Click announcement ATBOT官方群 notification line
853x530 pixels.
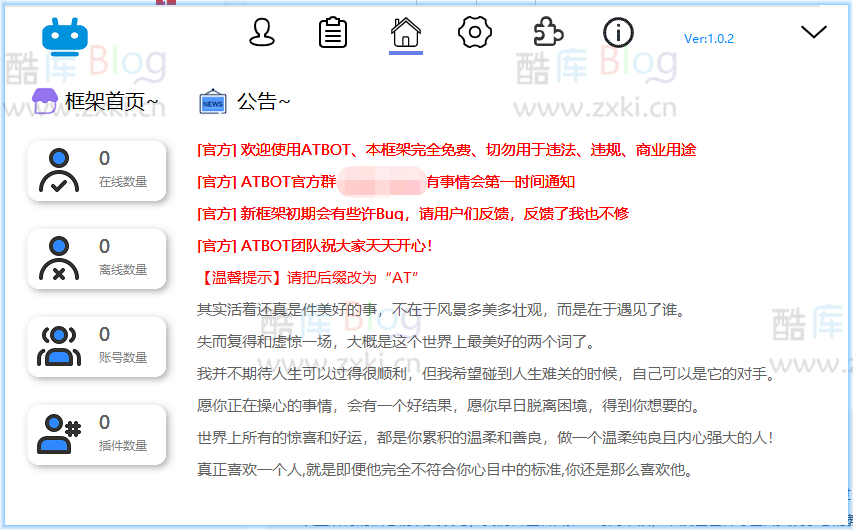click(x=386, y=182)
